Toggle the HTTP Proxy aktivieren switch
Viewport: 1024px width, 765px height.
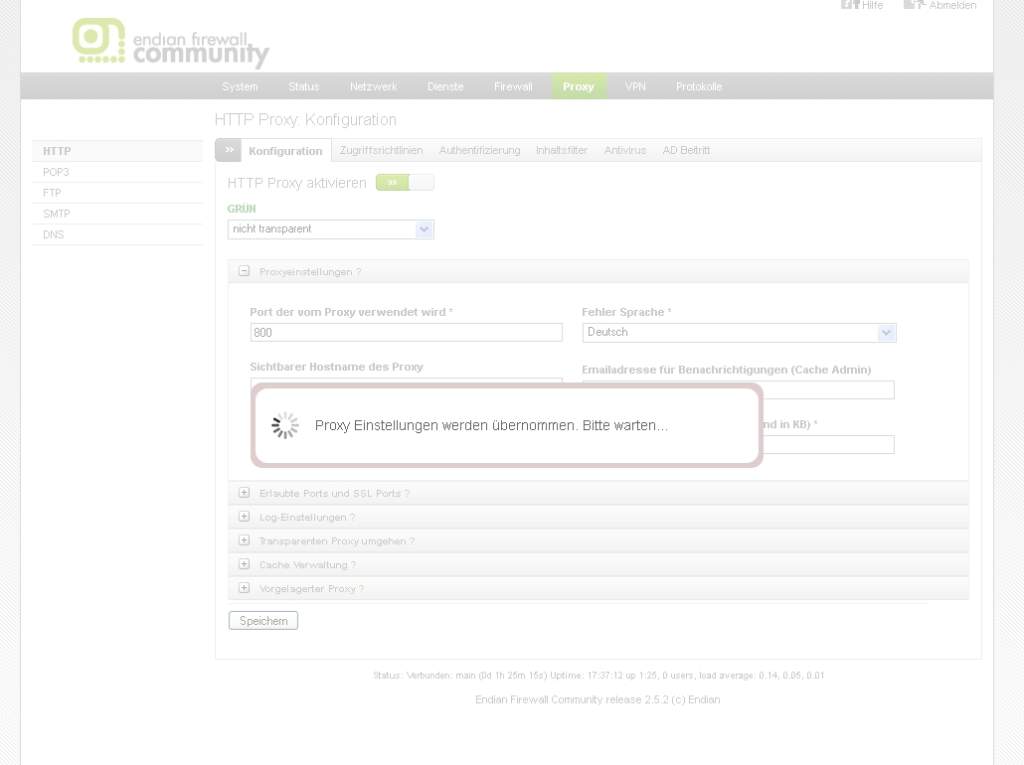click(x=405, y=183)
